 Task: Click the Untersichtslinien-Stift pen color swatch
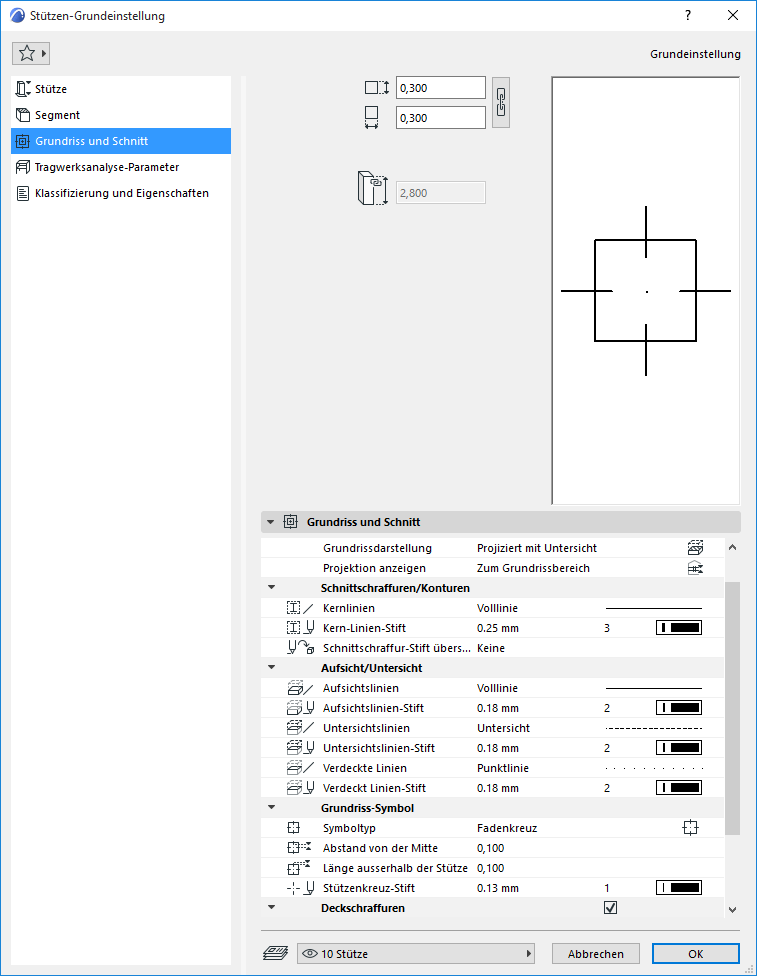click(x=679, y=748)
